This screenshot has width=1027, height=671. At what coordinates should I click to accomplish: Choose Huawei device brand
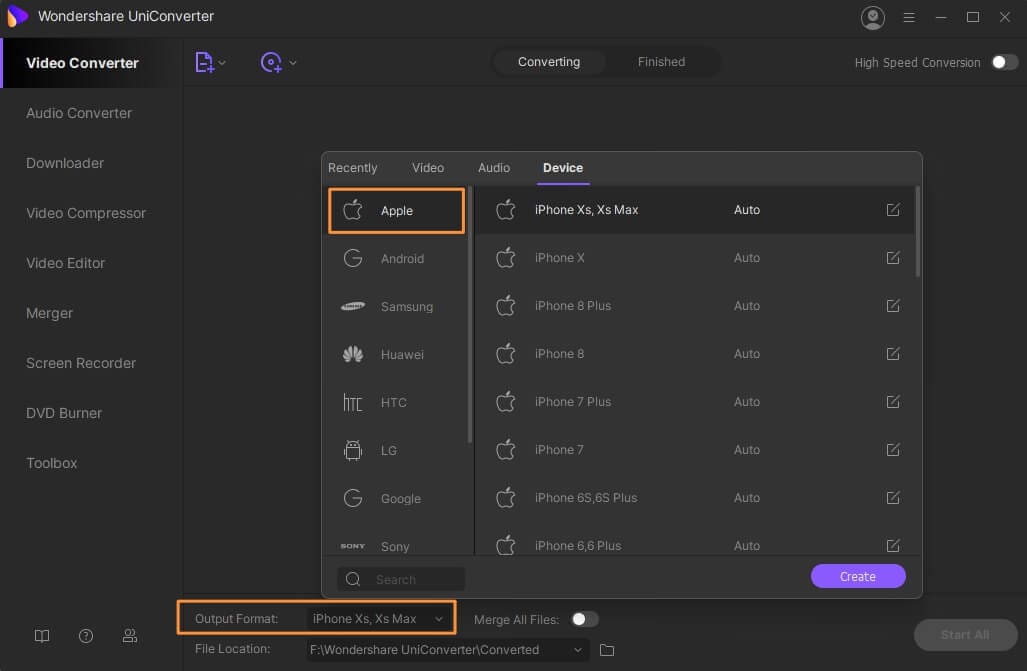[x=396, y=355]
